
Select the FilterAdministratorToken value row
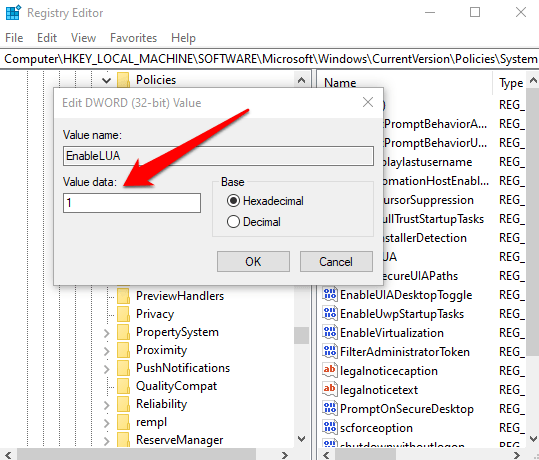tap(405, 352)
